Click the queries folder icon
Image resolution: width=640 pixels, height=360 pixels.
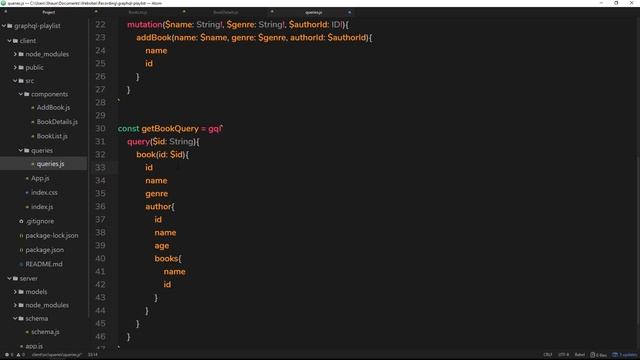tap(27, 151)
